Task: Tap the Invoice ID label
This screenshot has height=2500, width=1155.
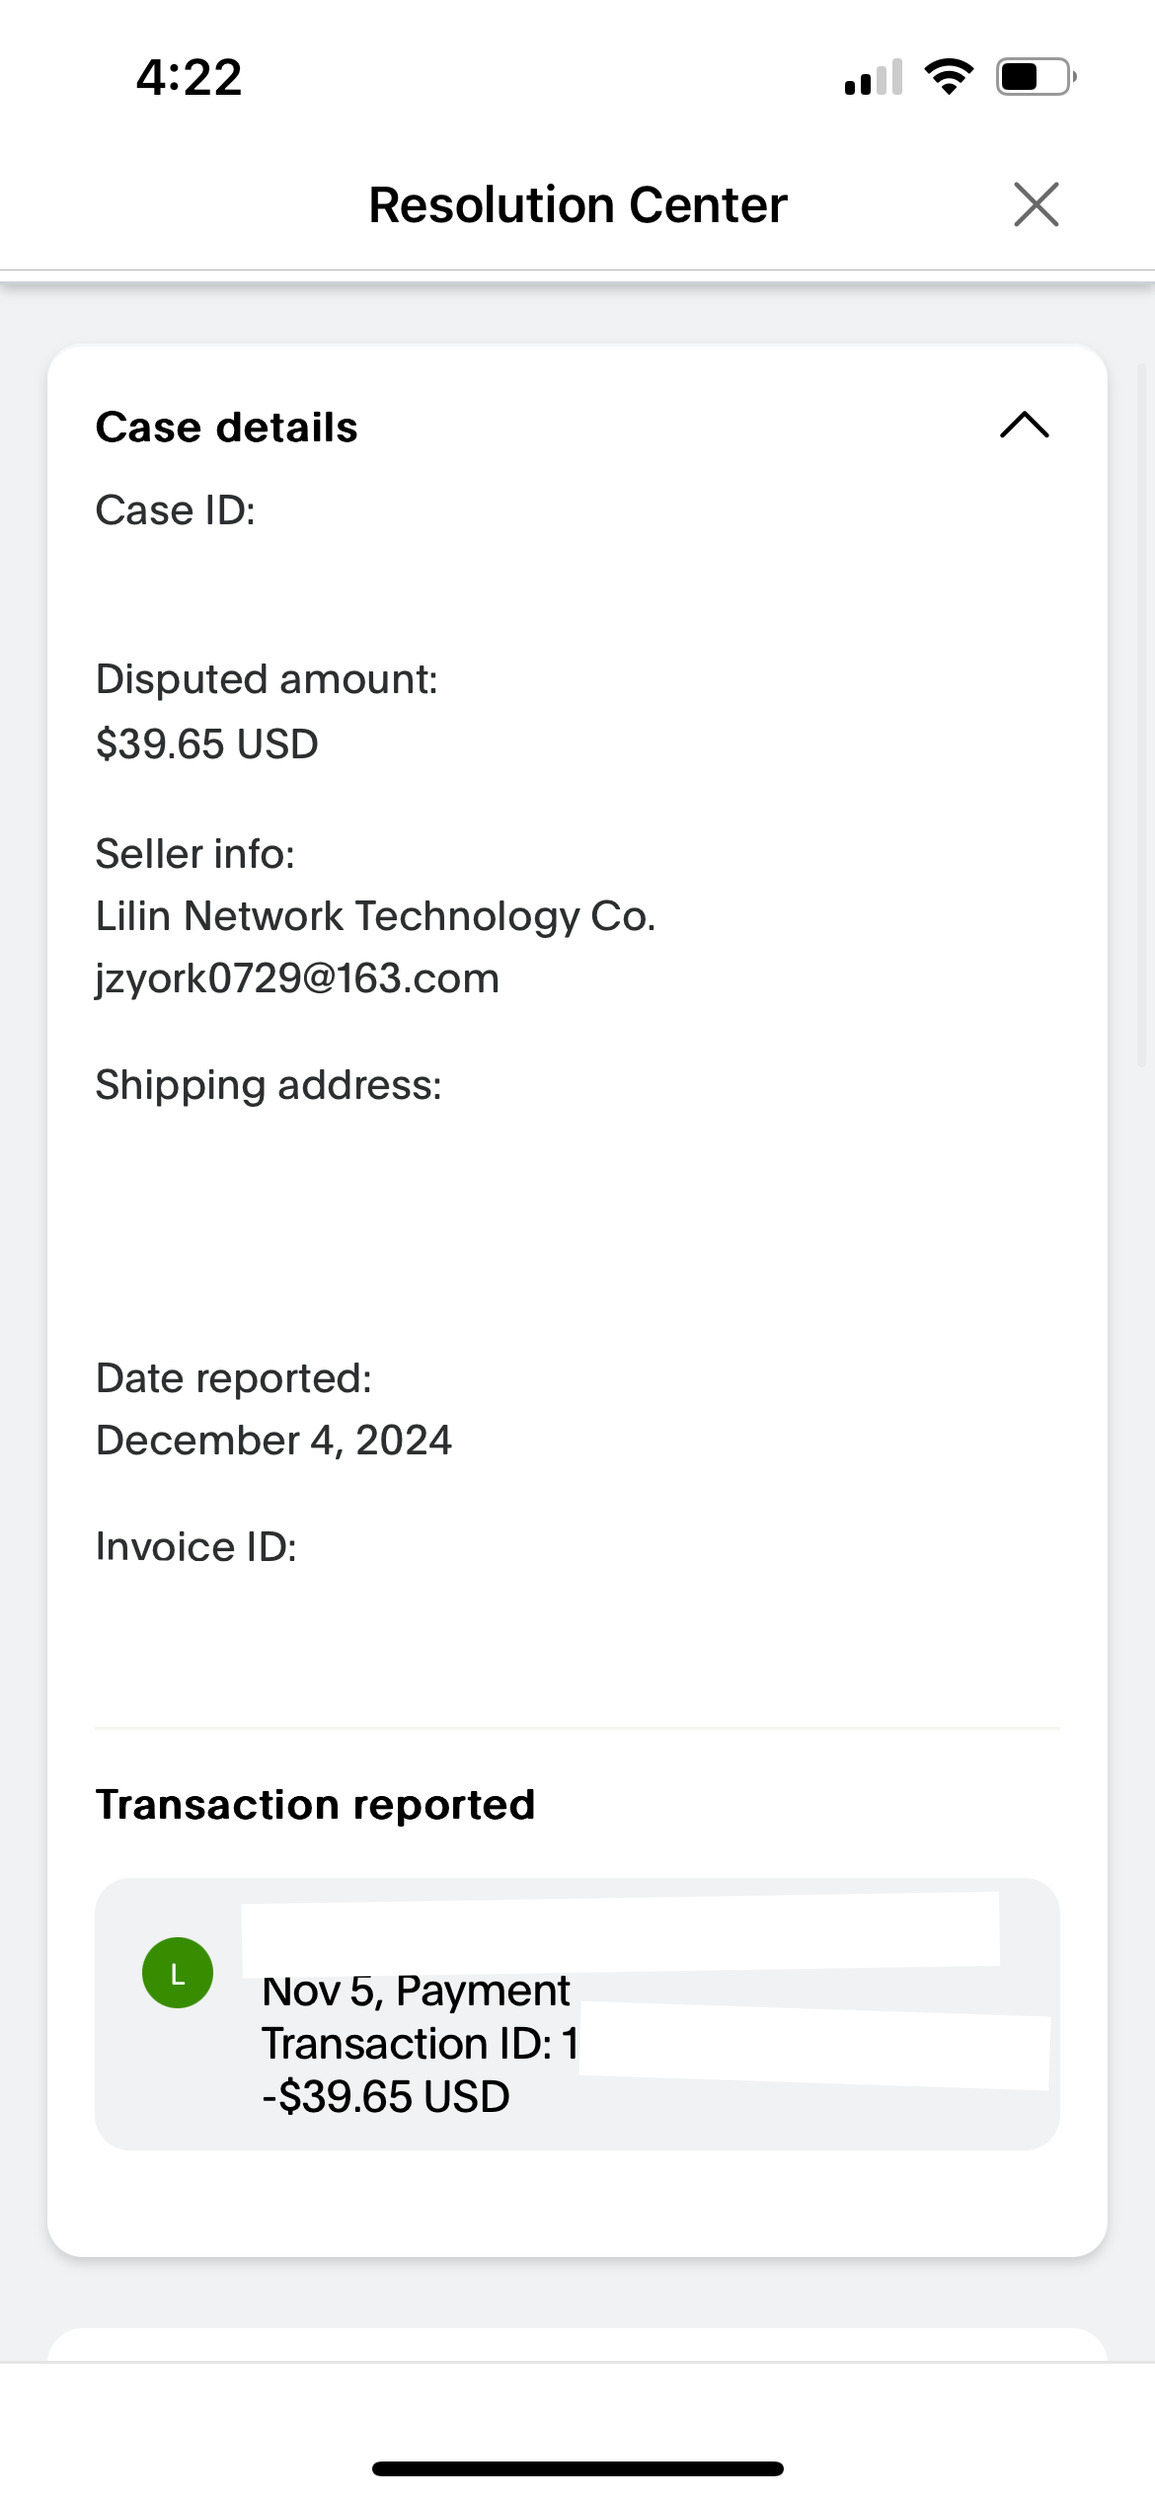Action: 196,1547
